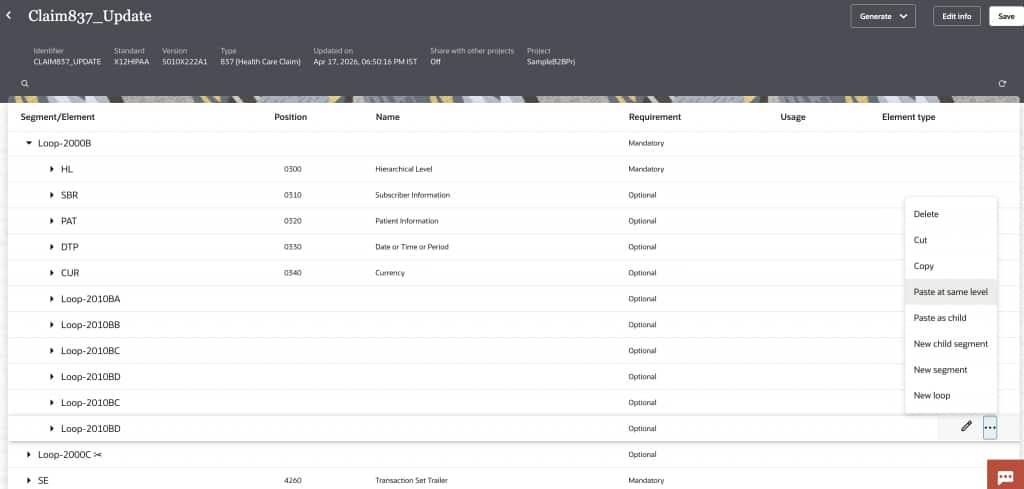
Task: Click the refresh icon in header
Action: click(1002, 84)
